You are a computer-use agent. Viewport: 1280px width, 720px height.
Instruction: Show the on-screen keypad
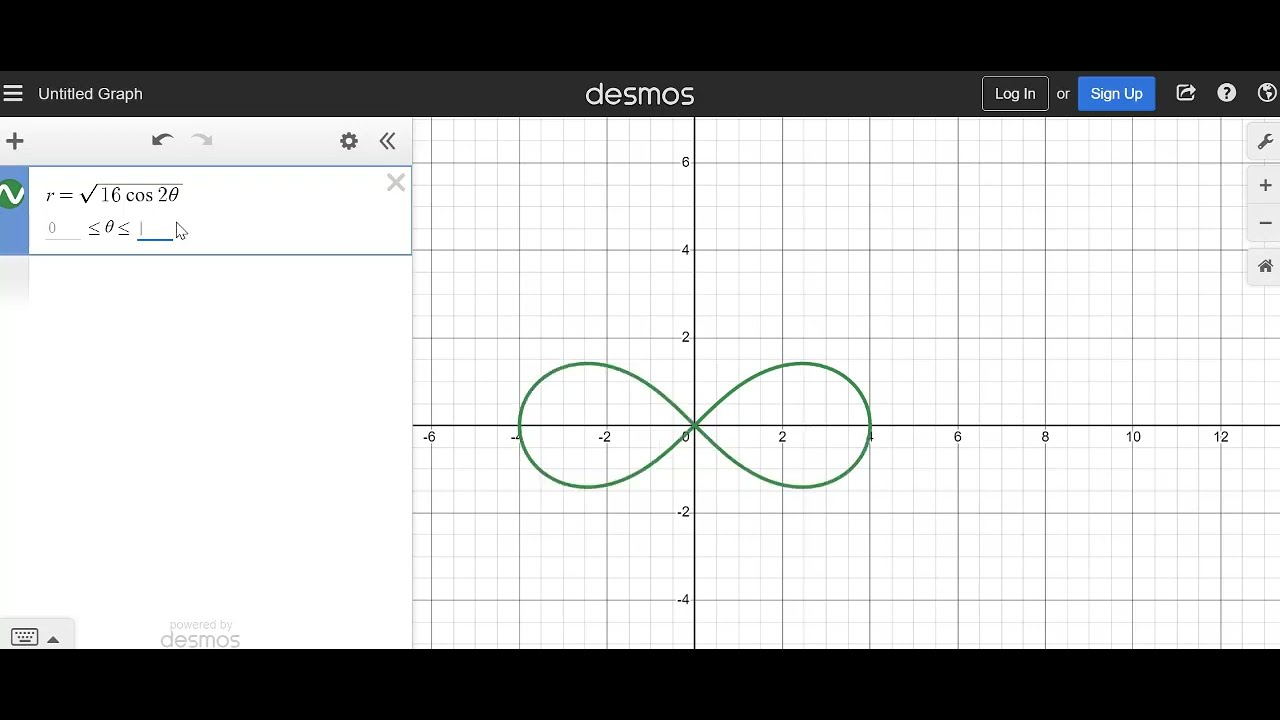click(25, 638)
